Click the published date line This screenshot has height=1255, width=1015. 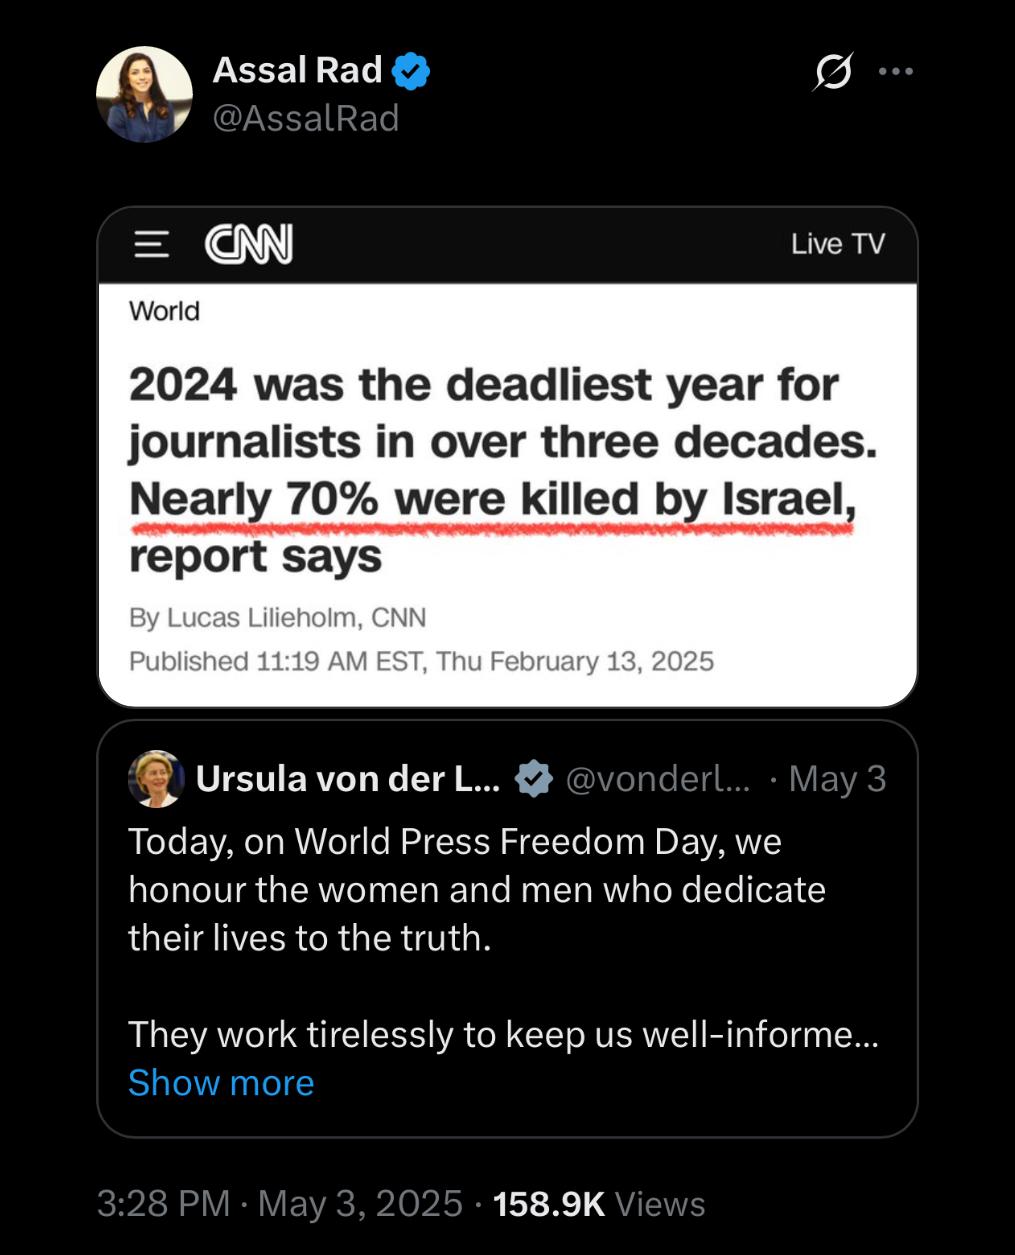point(421,661)
